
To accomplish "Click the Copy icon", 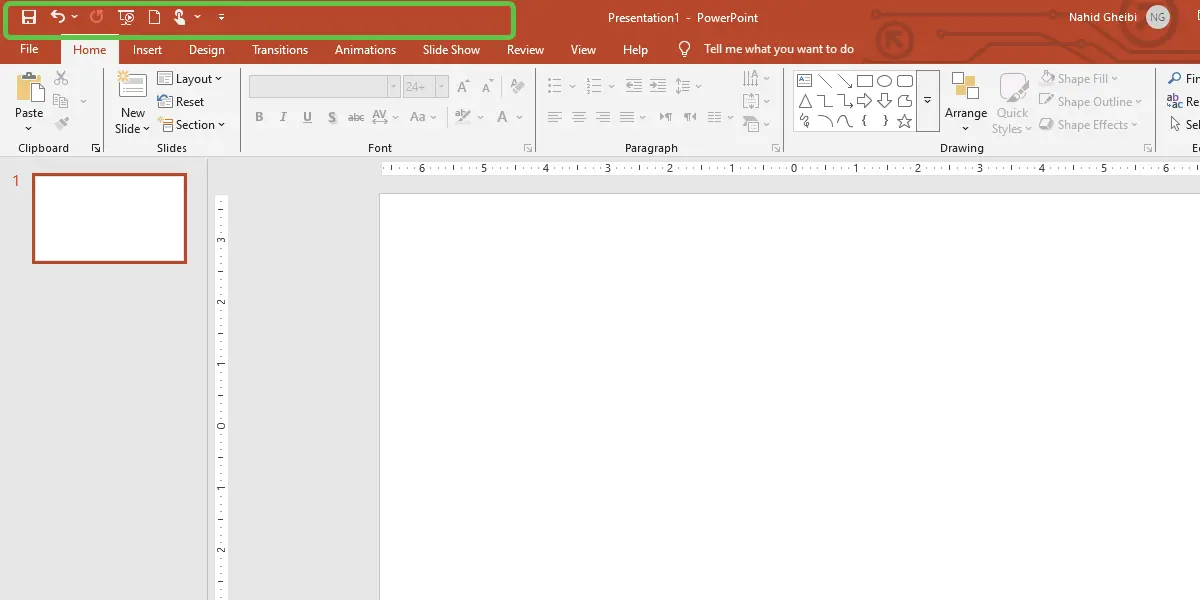I will (x=60, y=101).
